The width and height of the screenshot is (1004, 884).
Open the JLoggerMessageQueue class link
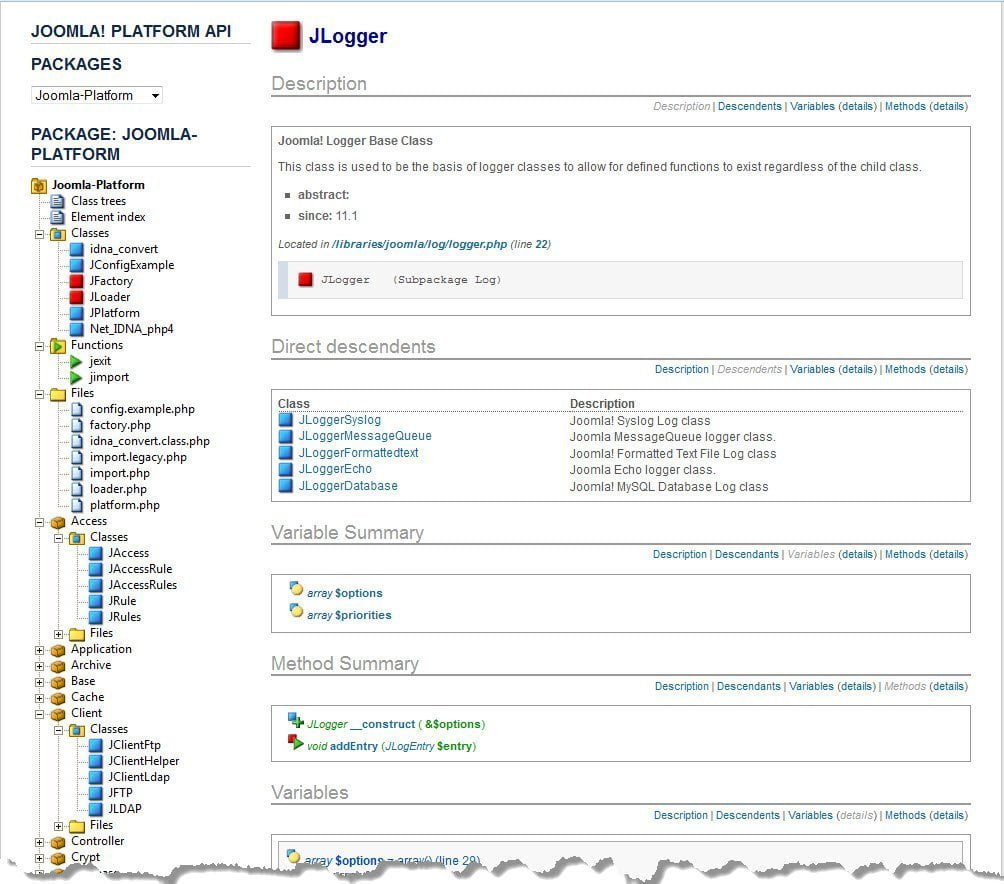(365, 436)
